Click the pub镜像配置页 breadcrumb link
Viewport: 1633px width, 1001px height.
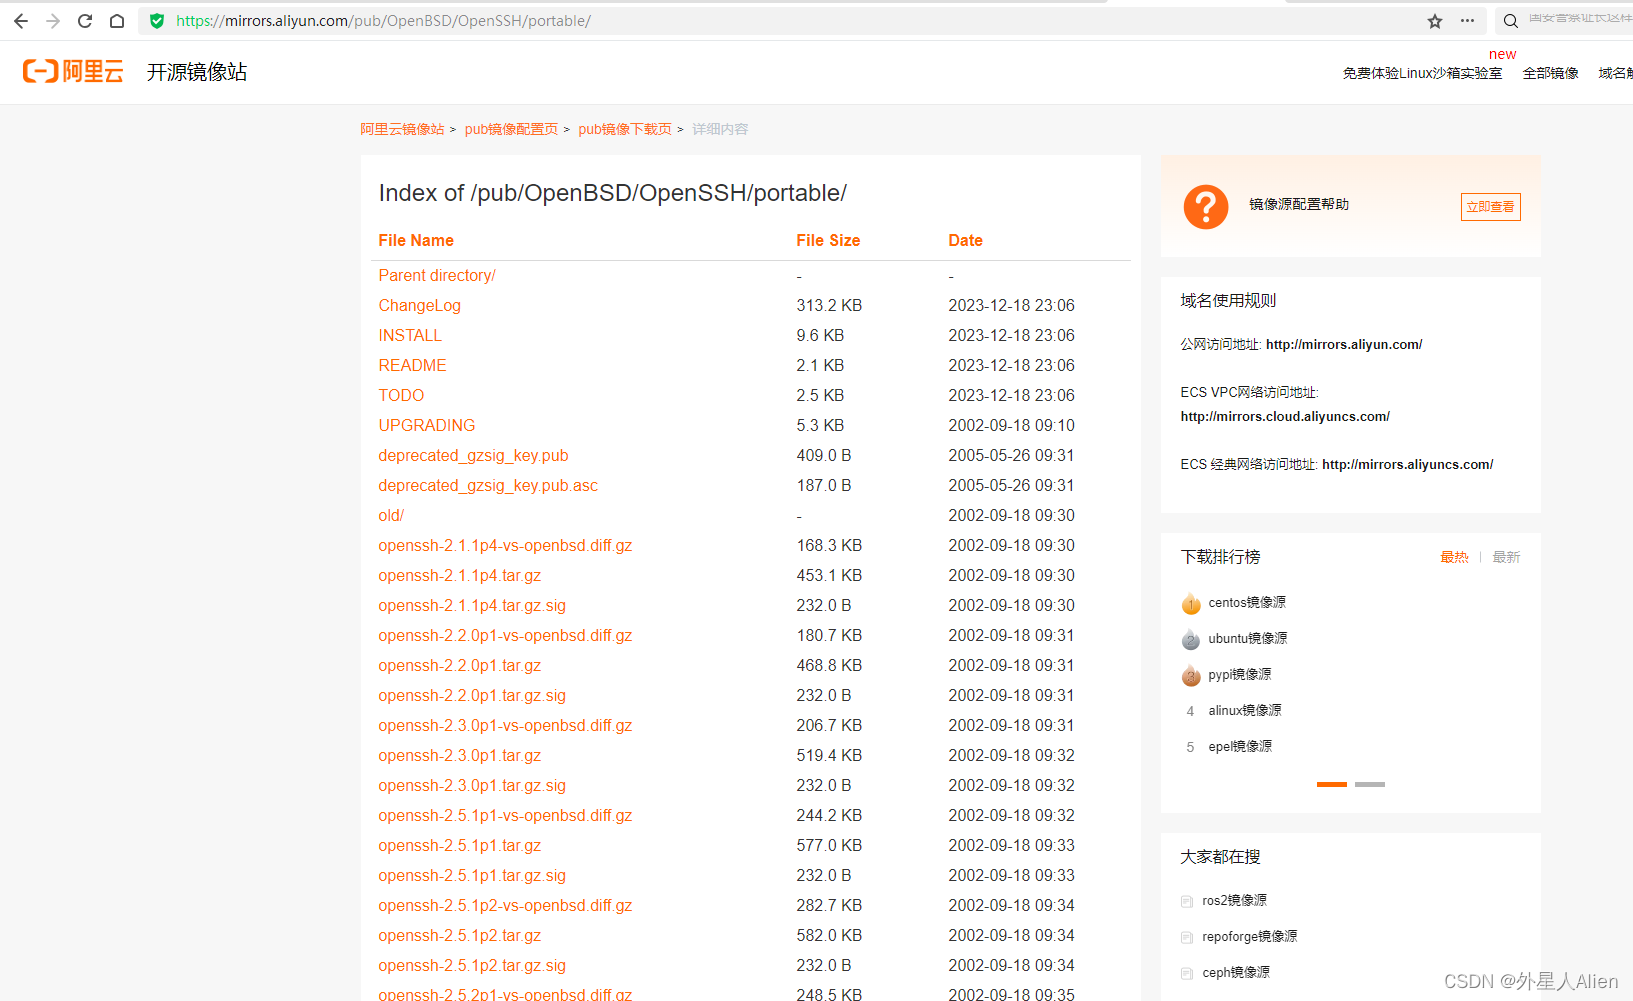point(511,128)
